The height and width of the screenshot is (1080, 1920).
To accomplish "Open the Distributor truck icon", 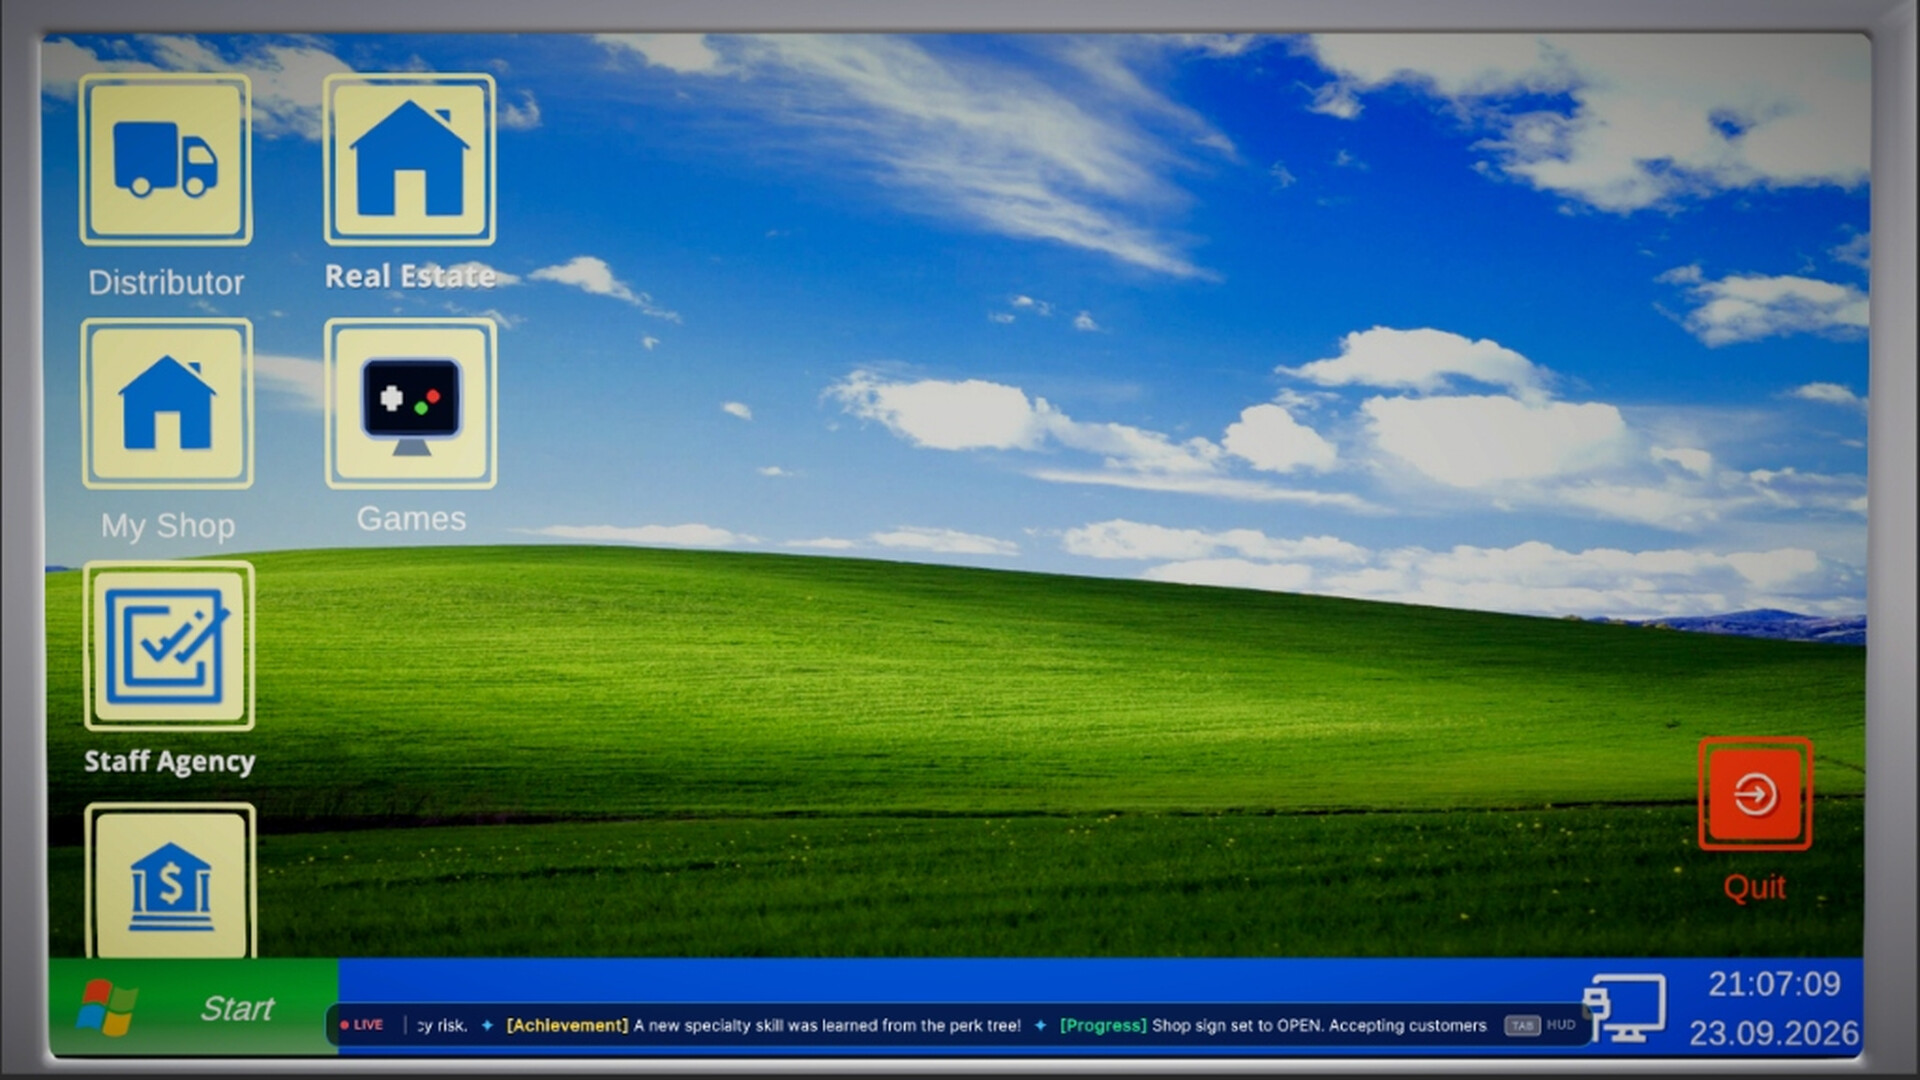I will [166, 160].
